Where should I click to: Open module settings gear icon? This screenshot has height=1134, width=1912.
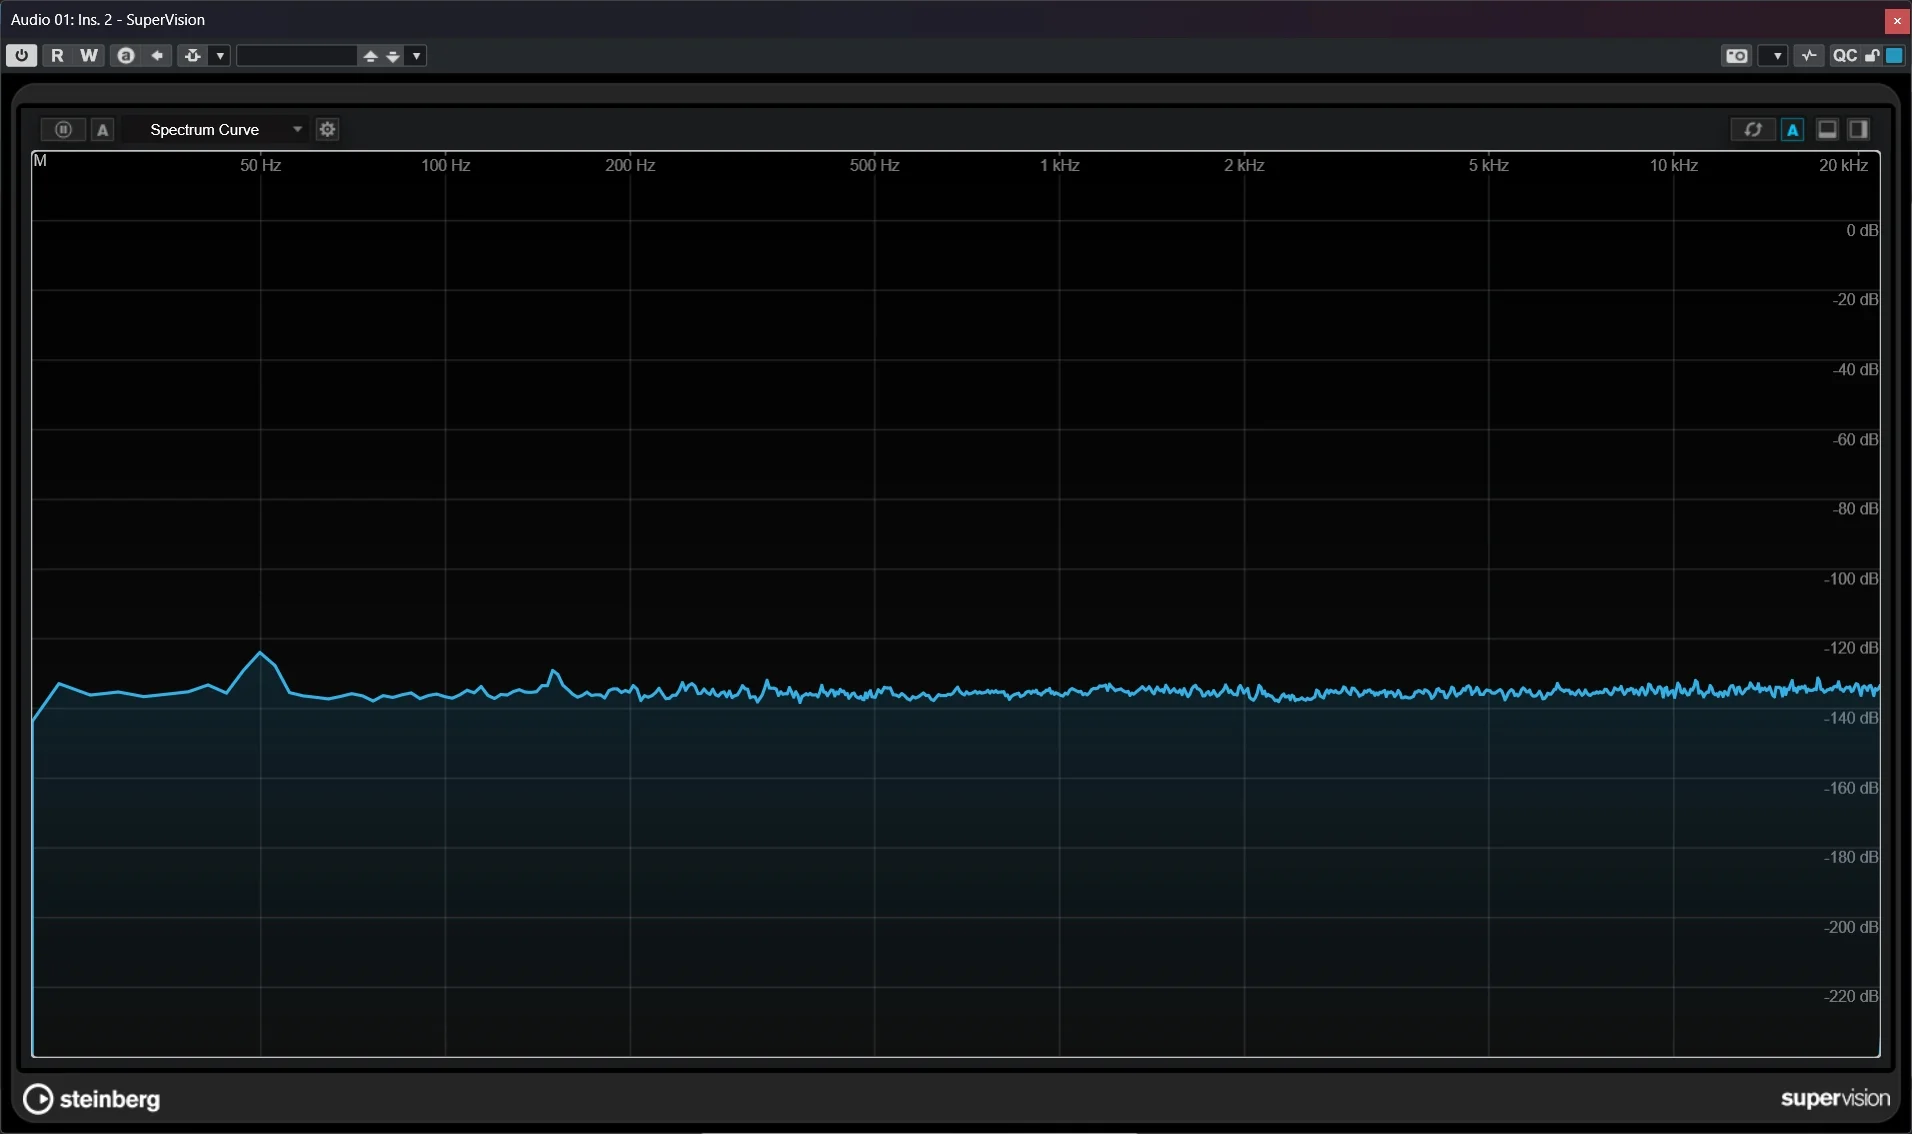pyautogui.click(x=327, y=129)
